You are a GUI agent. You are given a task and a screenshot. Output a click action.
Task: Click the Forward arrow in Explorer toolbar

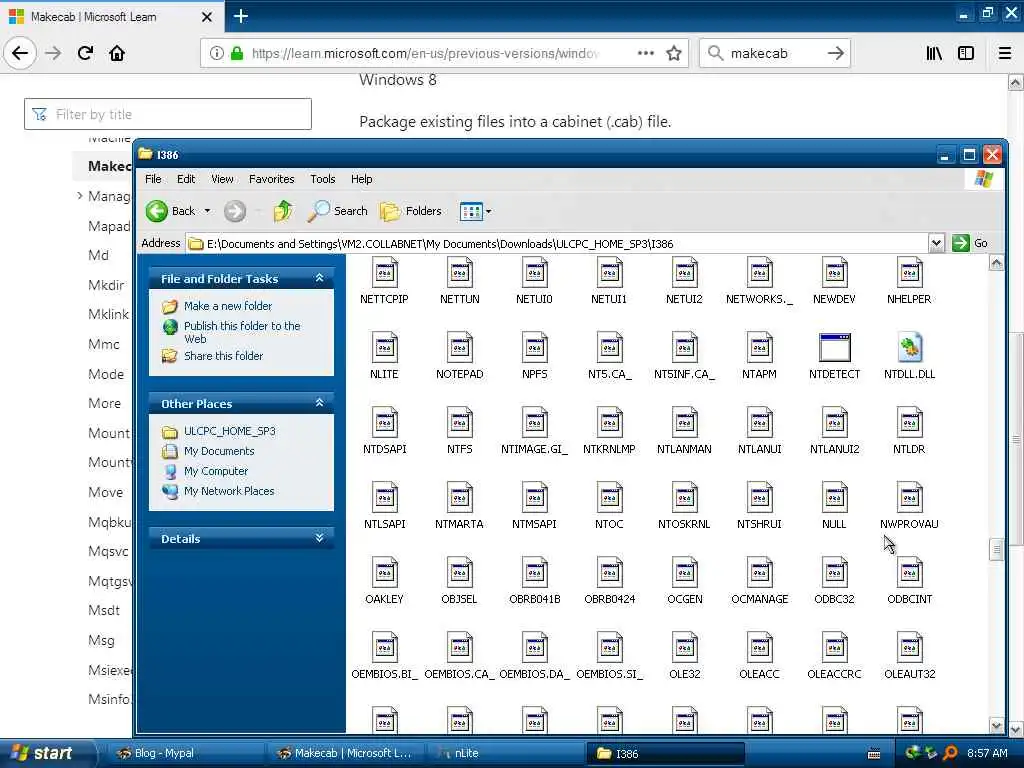coord(235,211)
